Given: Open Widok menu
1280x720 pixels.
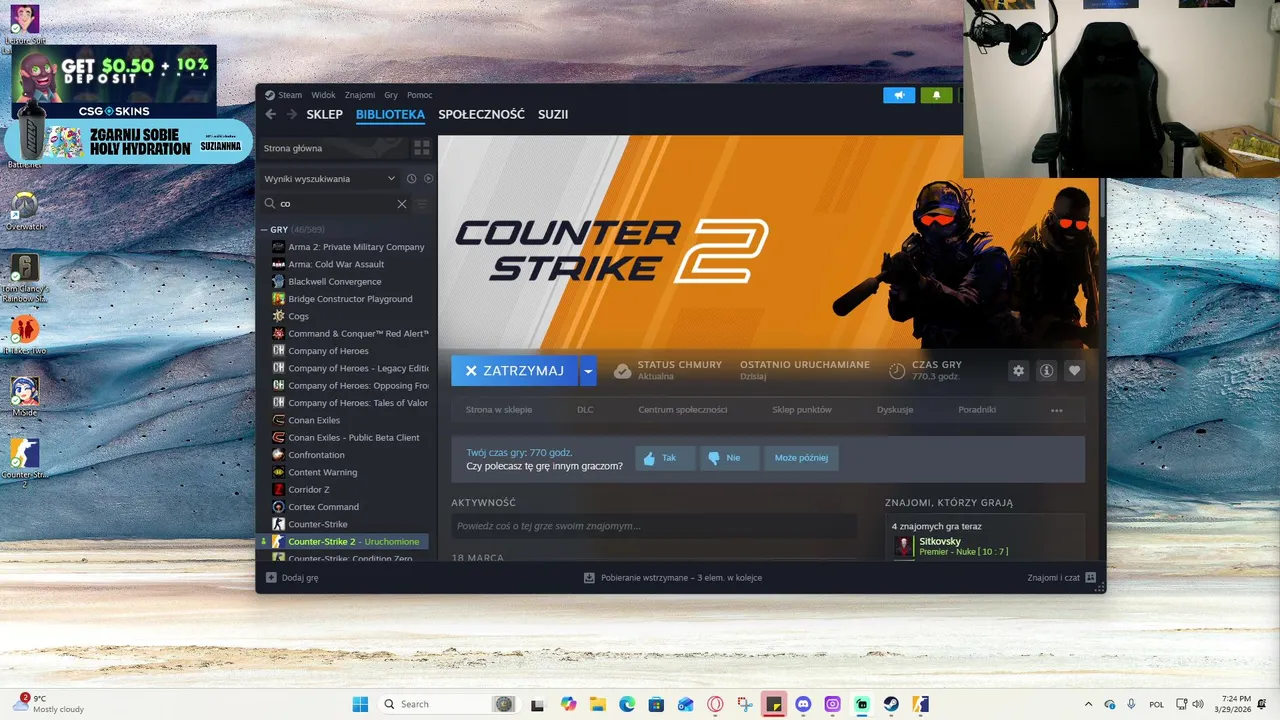Looking at the screenshot, I should coord(323,95).
